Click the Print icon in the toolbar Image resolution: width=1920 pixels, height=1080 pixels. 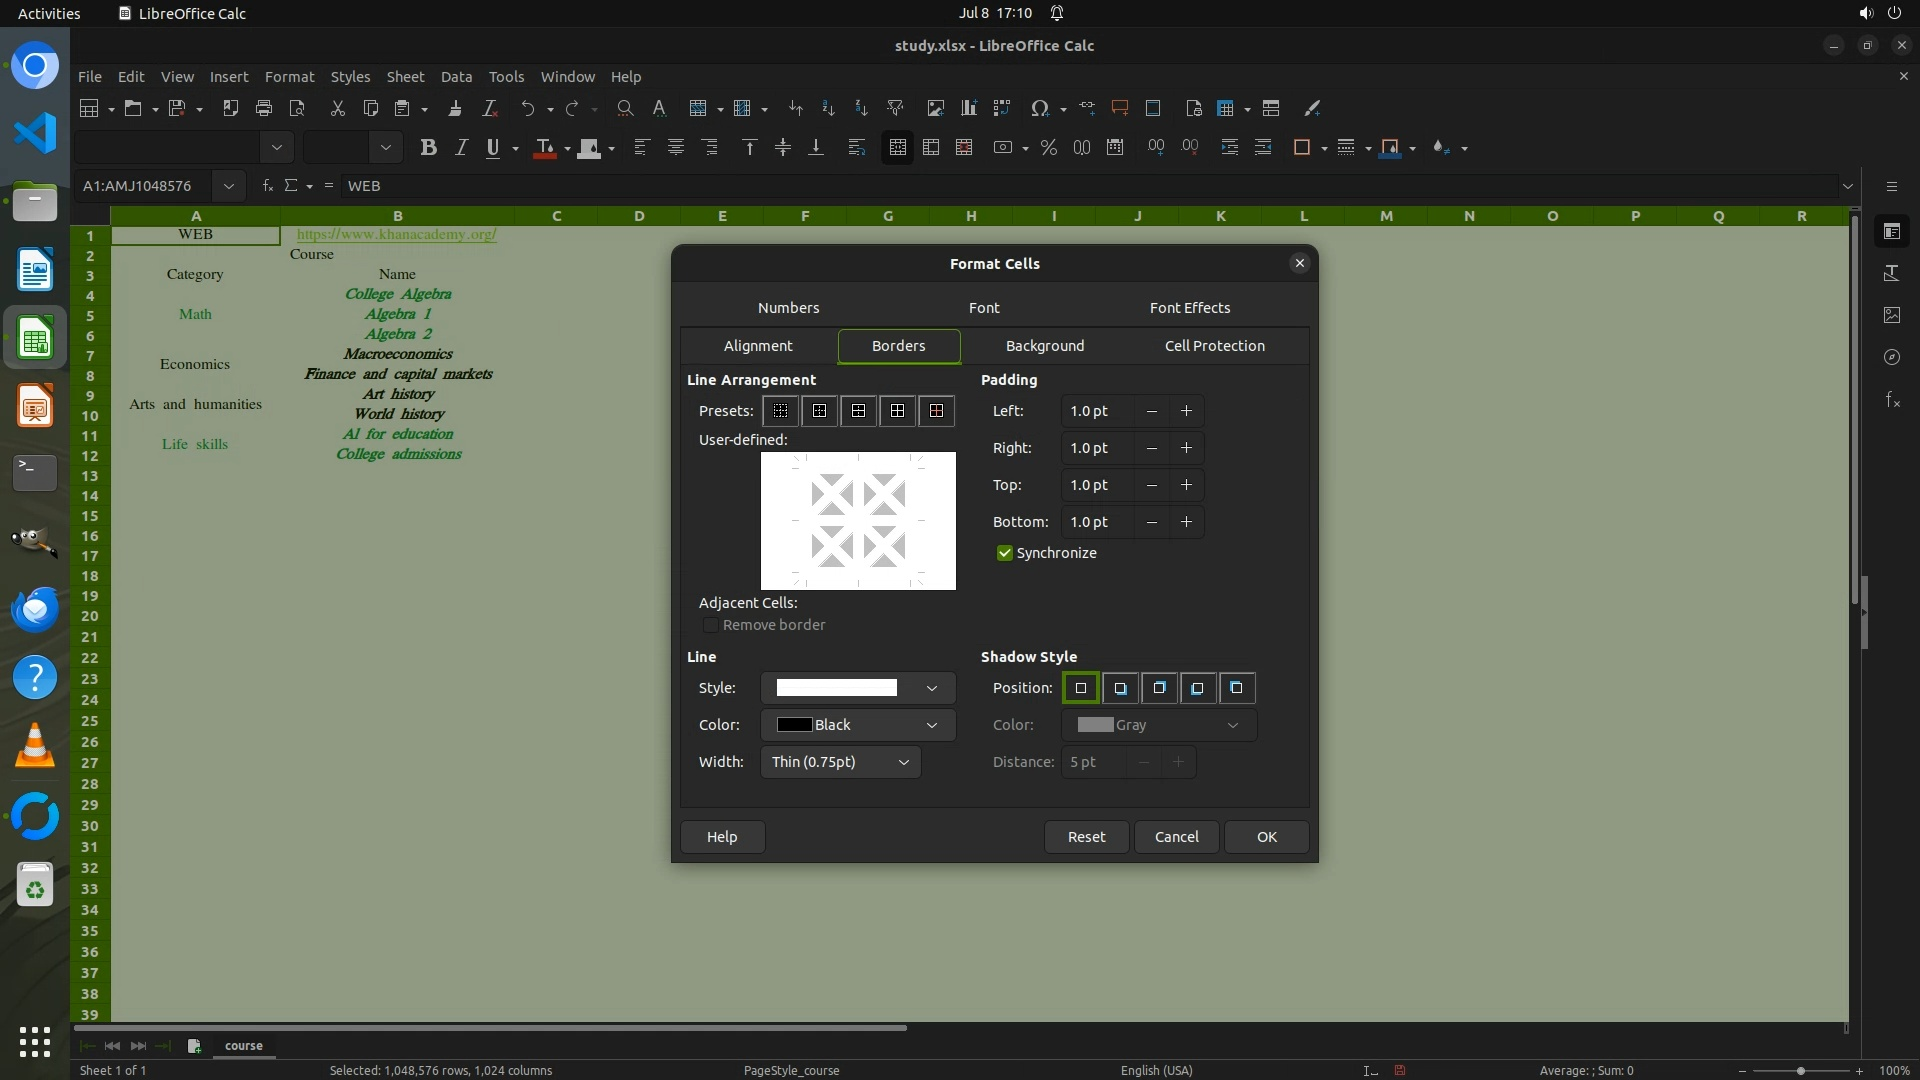[x=264, y=108]
